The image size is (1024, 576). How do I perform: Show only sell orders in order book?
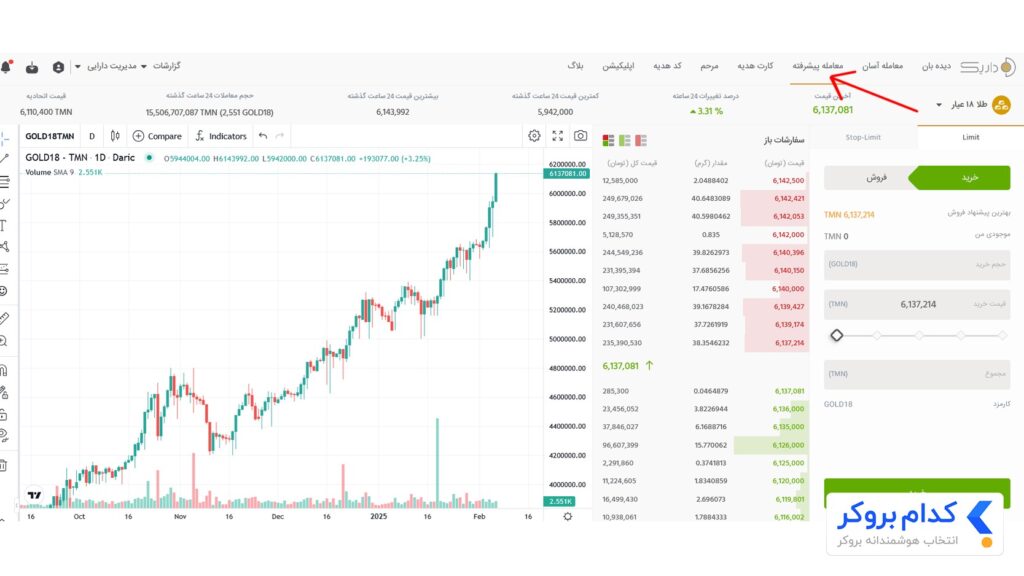click(640, 141)
